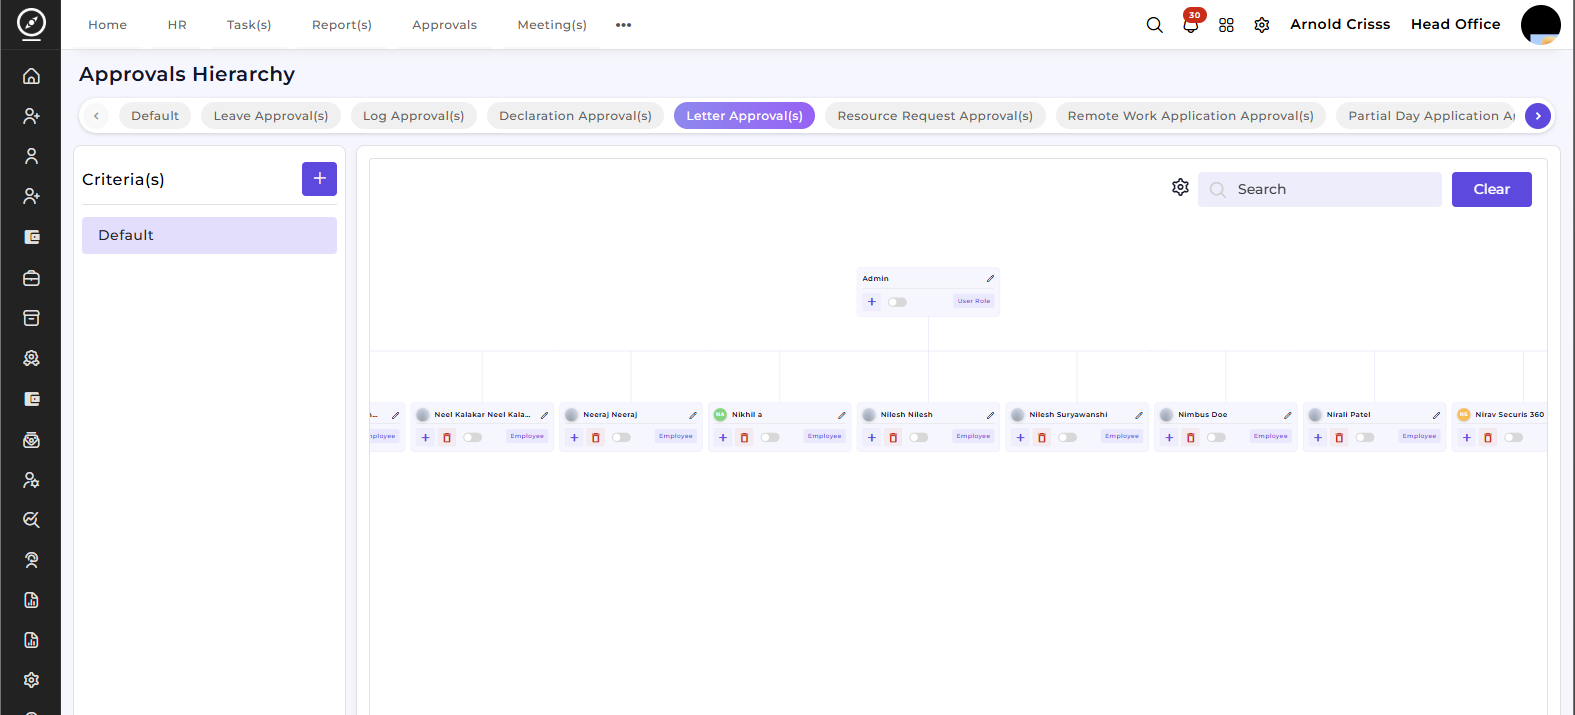Edit Nikhil a card with pencil
1575x715 pixels.
[x=842, y=415]
